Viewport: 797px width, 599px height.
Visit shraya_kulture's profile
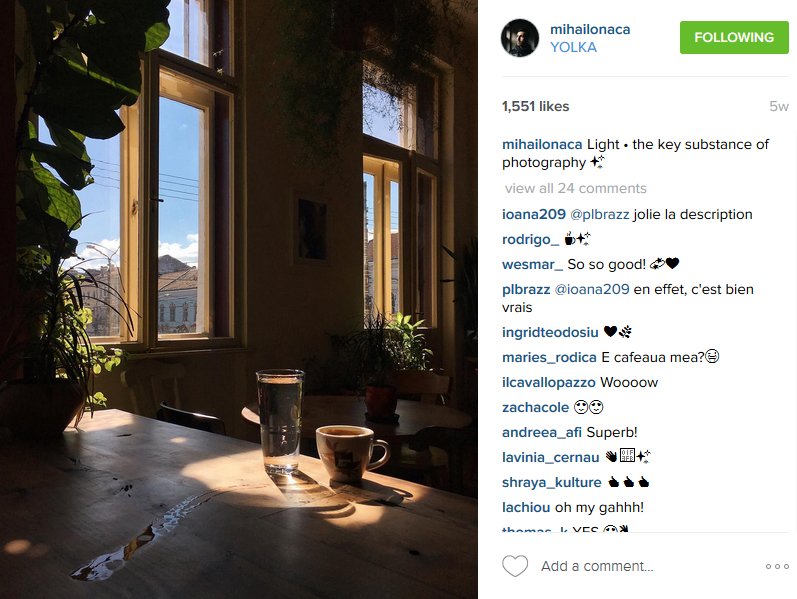coord(551,483)
